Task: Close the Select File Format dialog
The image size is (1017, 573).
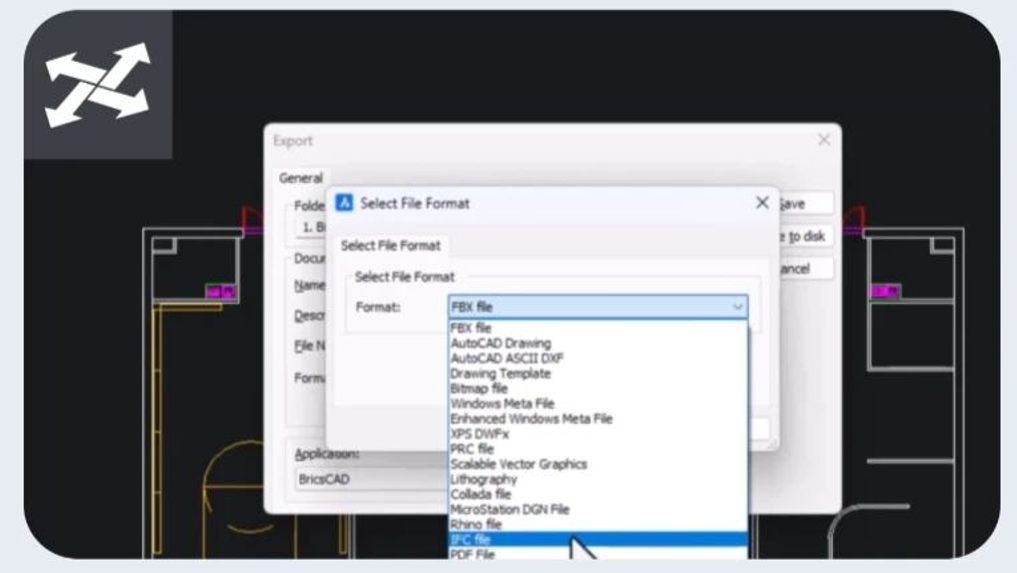Action: (x=762, y=203)
